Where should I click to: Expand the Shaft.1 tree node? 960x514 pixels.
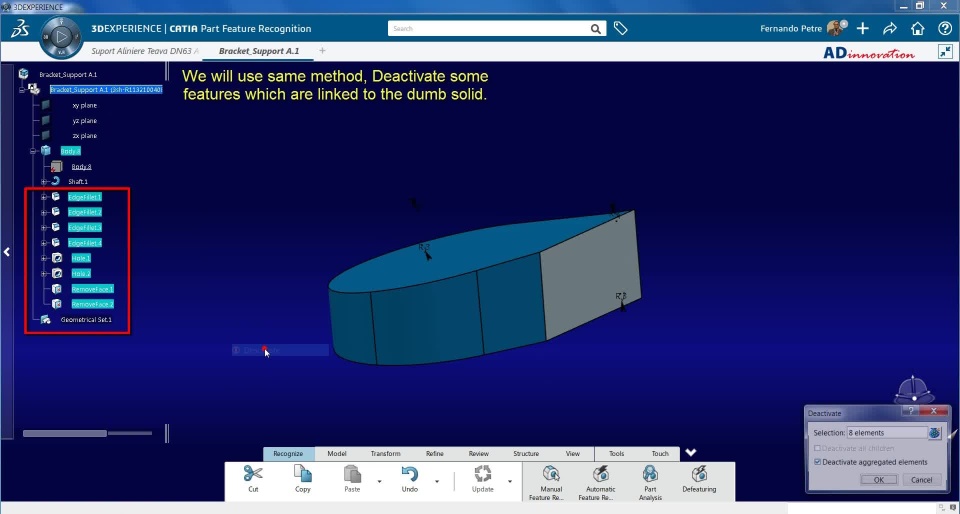43,182
